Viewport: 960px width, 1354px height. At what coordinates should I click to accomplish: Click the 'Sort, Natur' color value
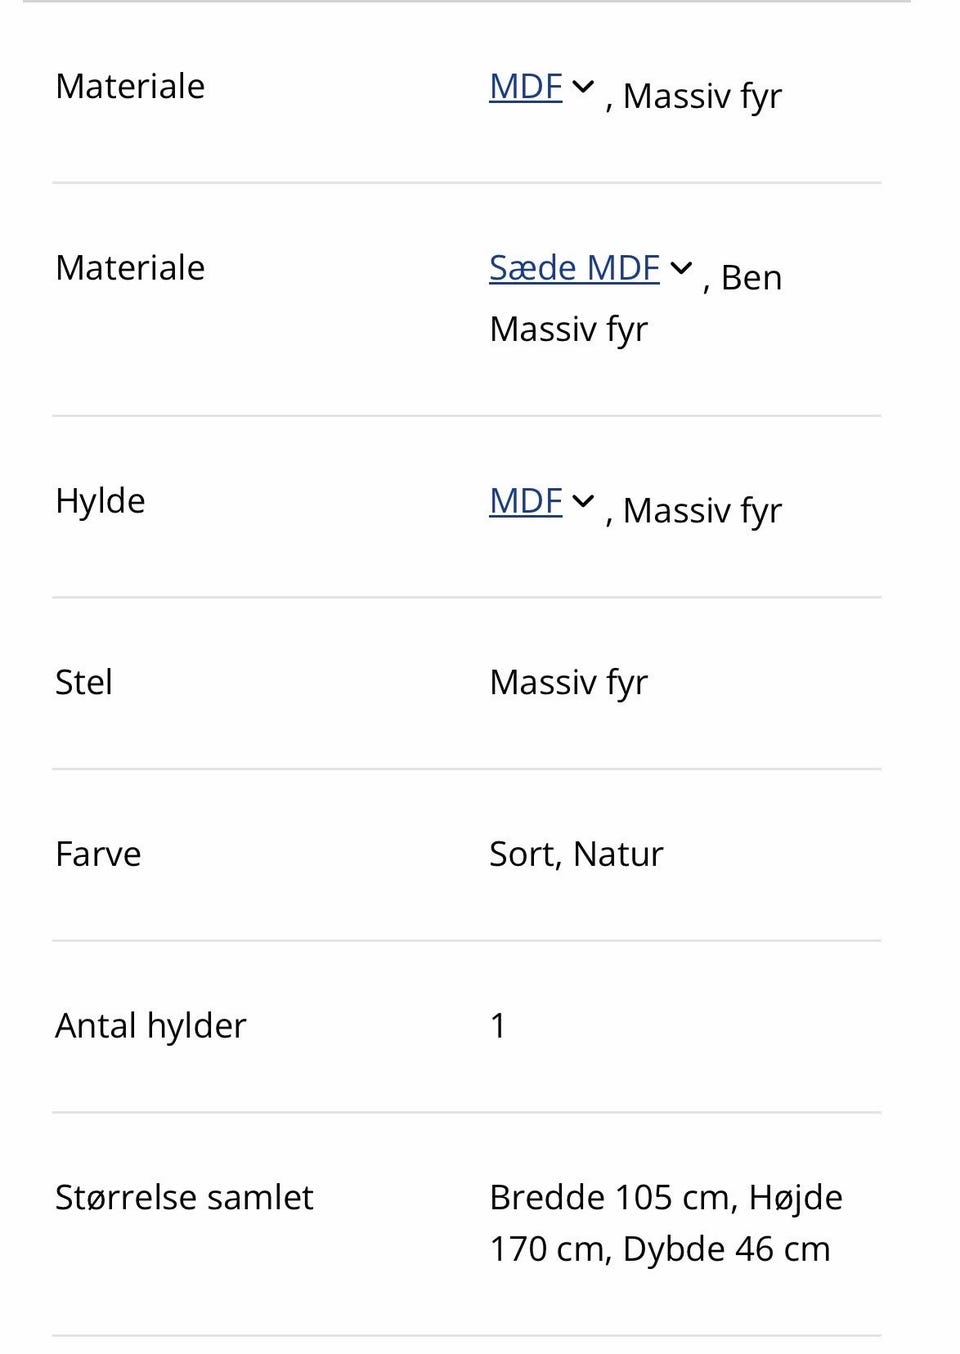pyautogui.click(x=576, y=855)
